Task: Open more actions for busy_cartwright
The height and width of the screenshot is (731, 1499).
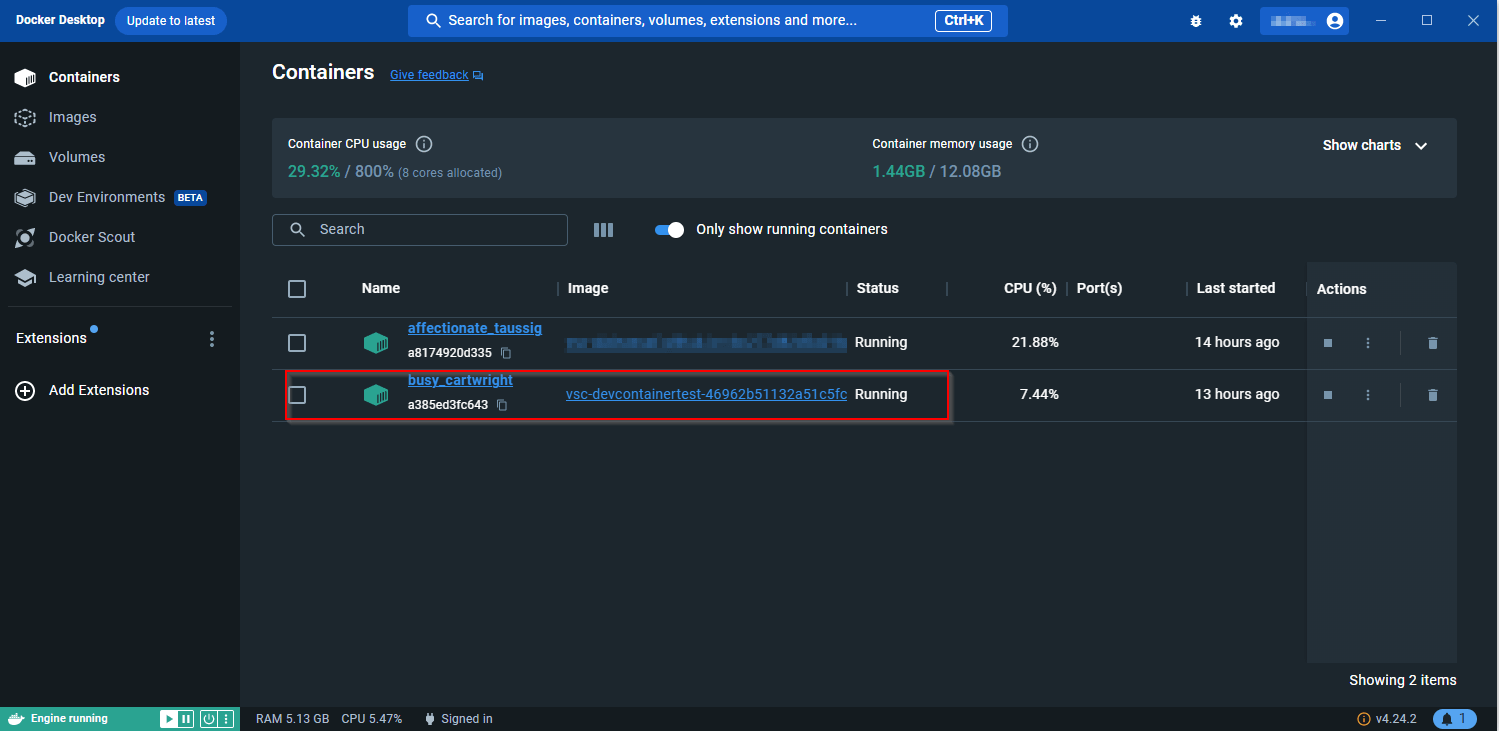Action: (x=1368, y=395)
